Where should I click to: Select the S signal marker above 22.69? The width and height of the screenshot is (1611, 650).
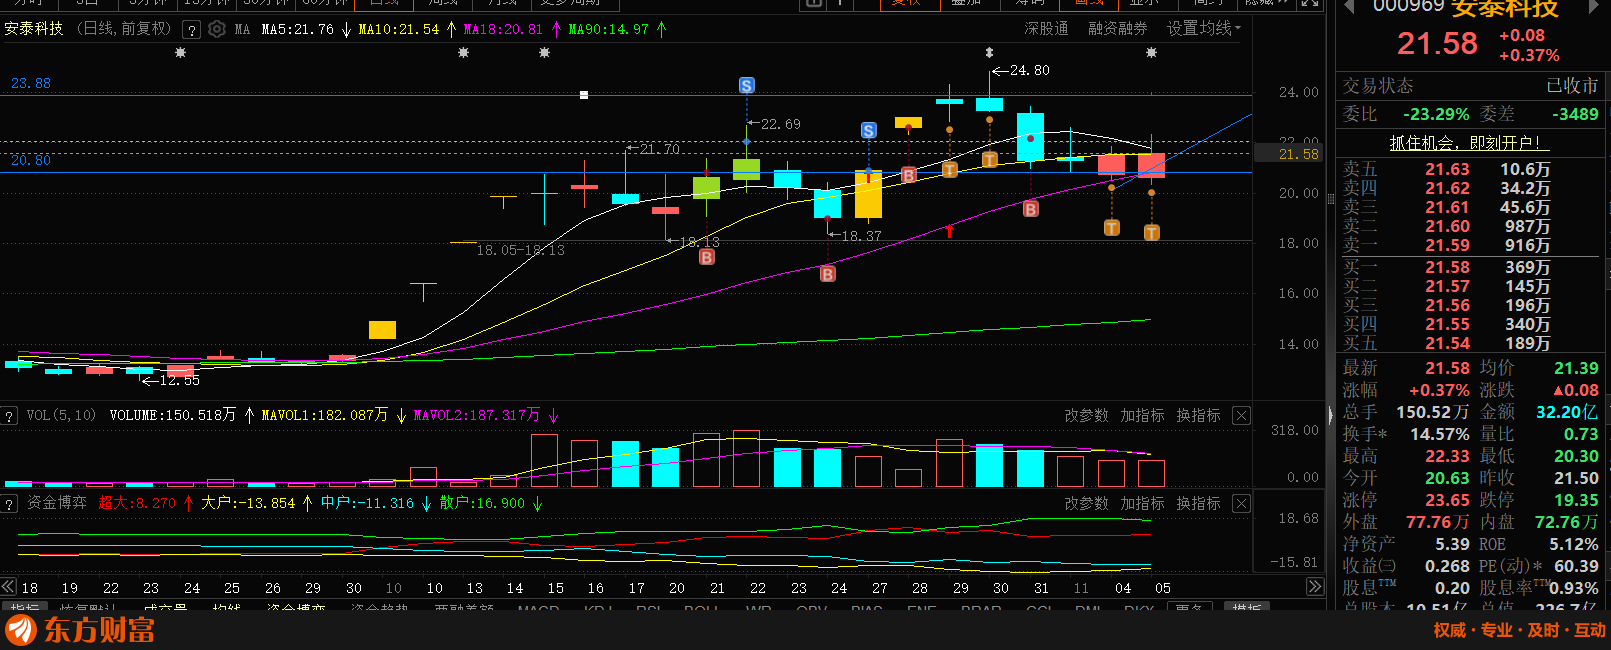(746, 86)
